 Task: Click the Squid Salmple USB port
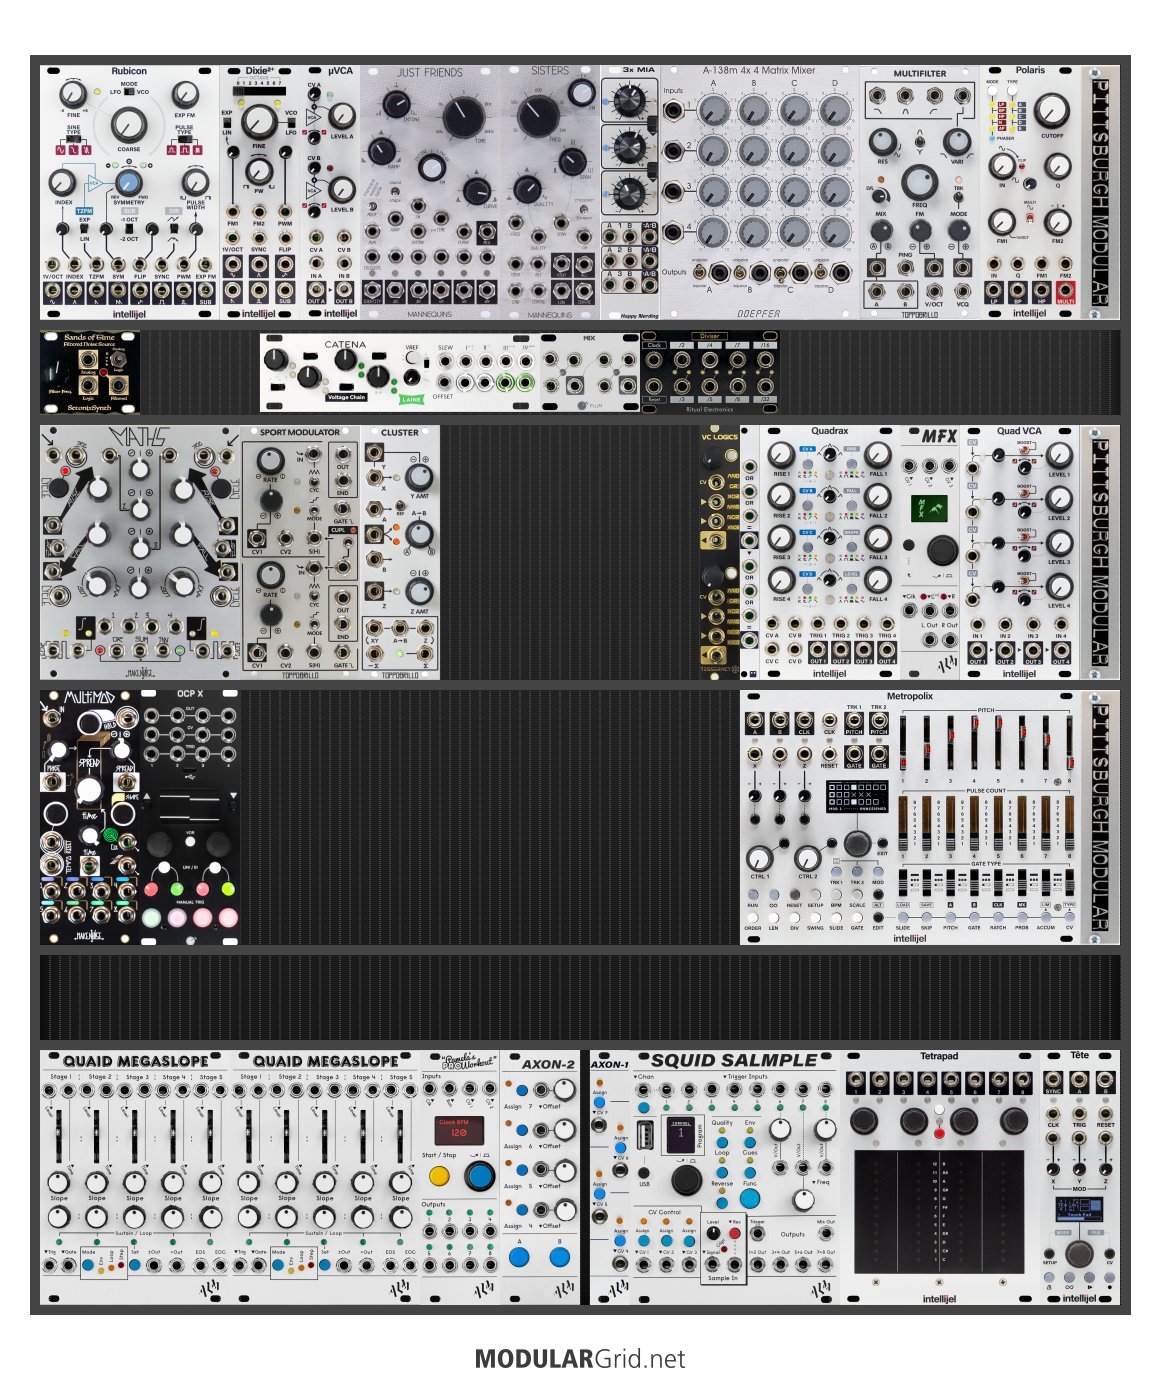click(x=646, y=1135)
